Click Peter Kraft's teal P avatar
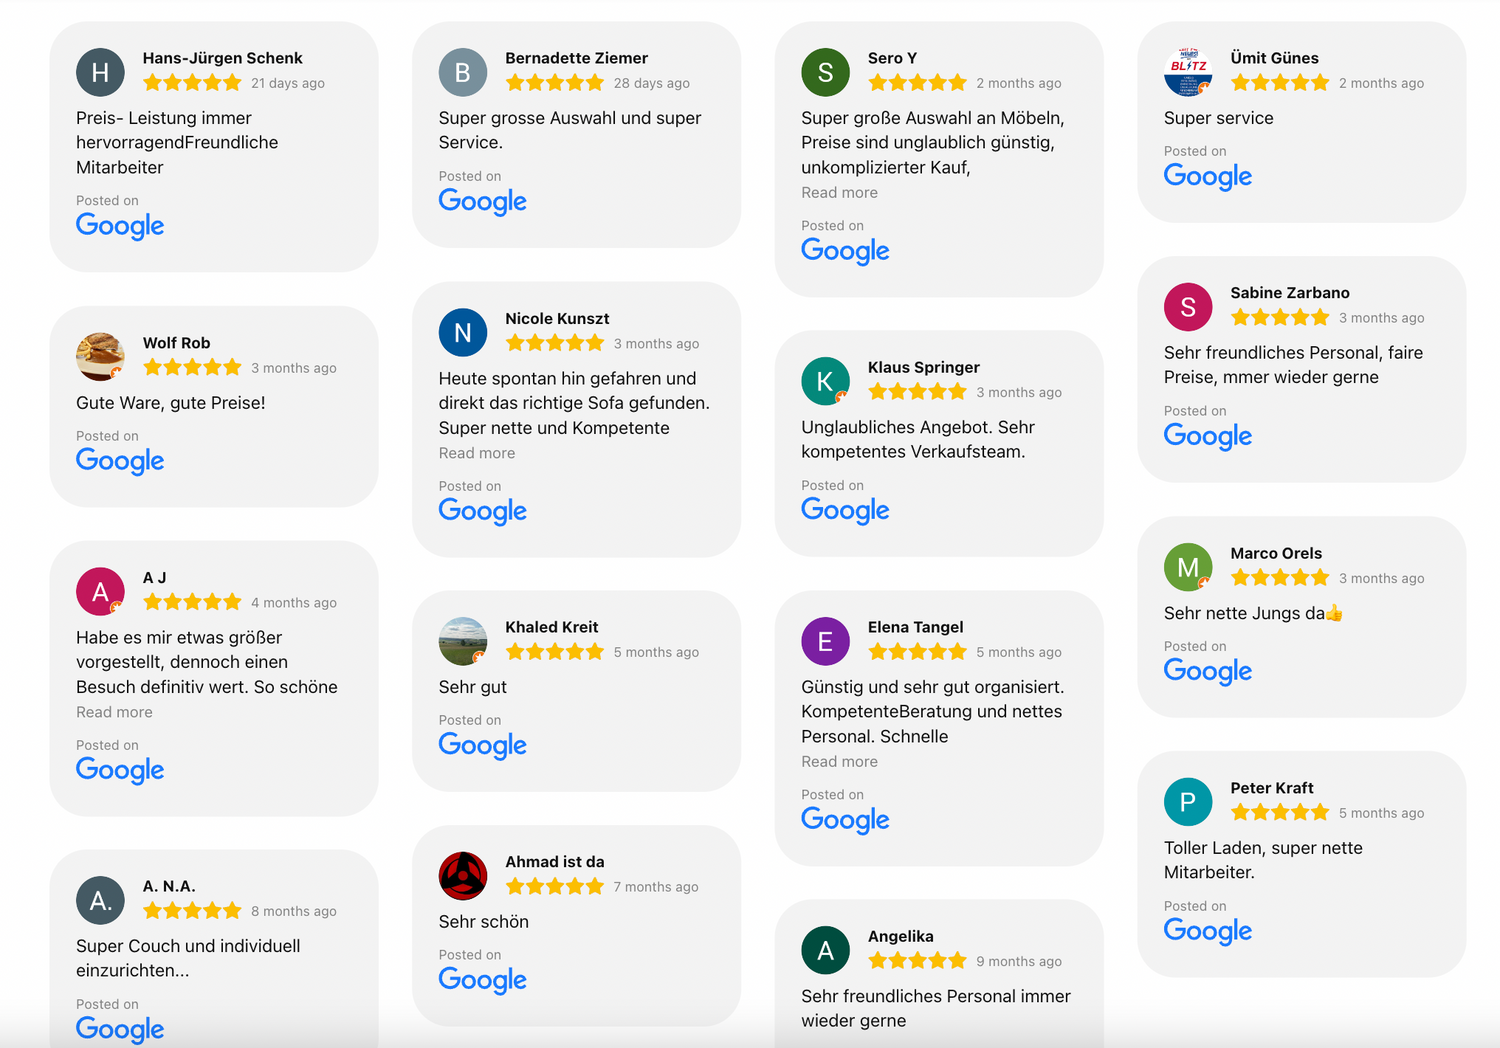This screenshot has width=1500, height=1048. (1188, 802)
